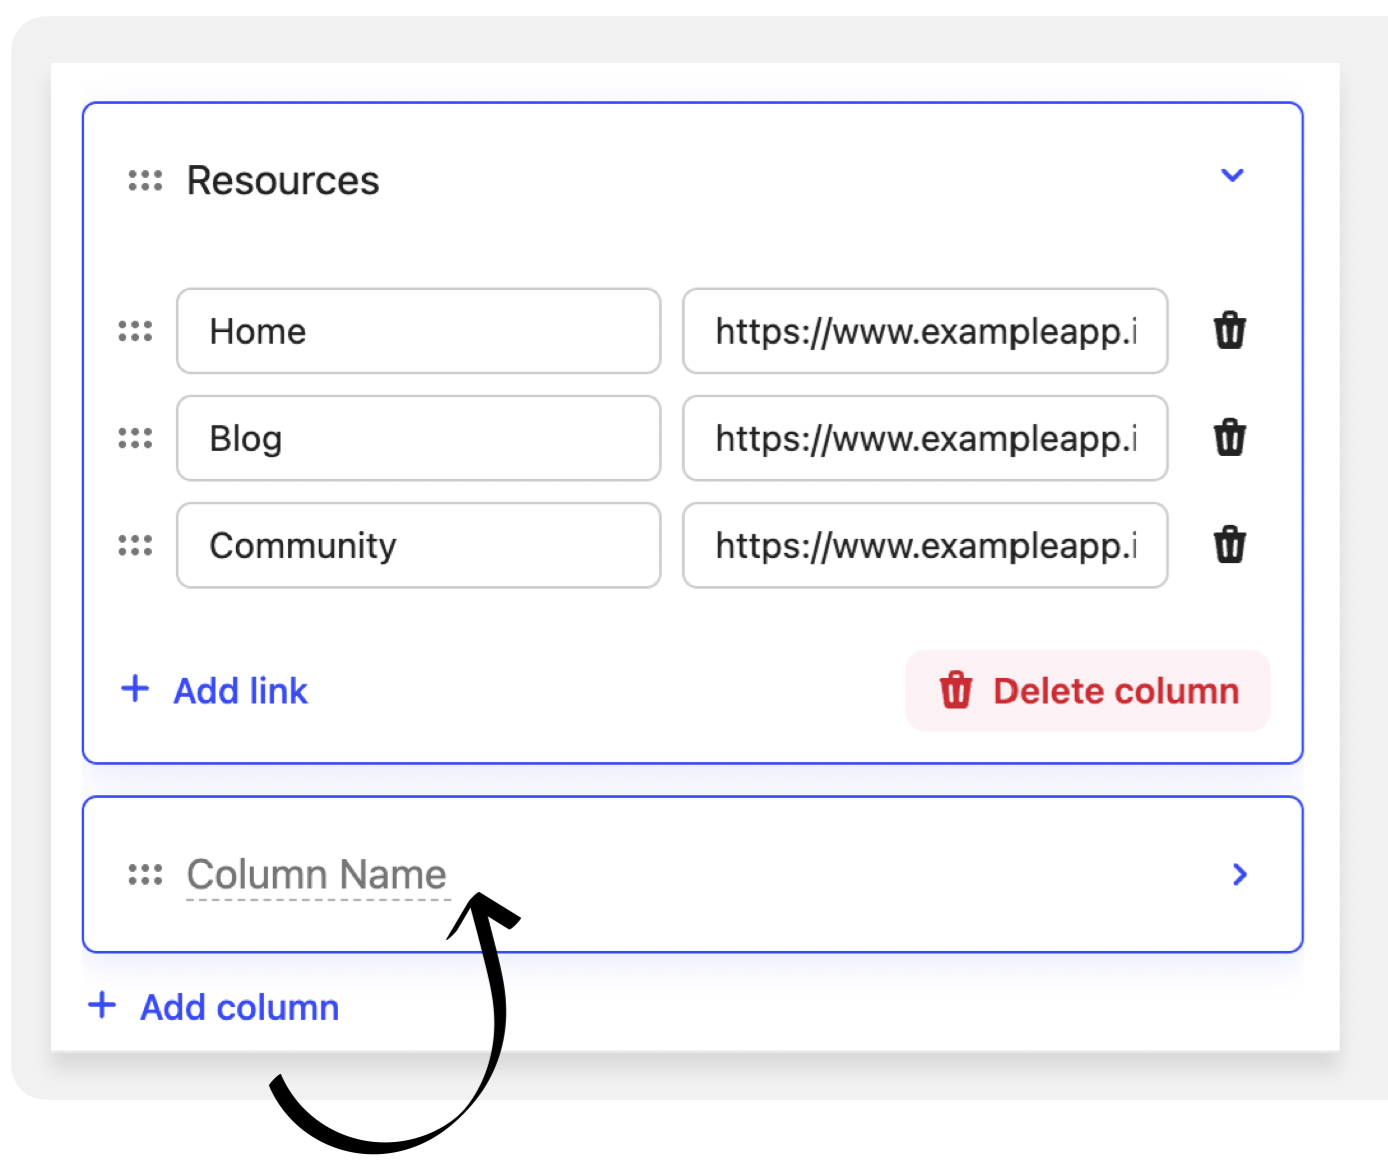Click the URL field for Community
1388x1164 pixels.
click(x=924, y=545)
